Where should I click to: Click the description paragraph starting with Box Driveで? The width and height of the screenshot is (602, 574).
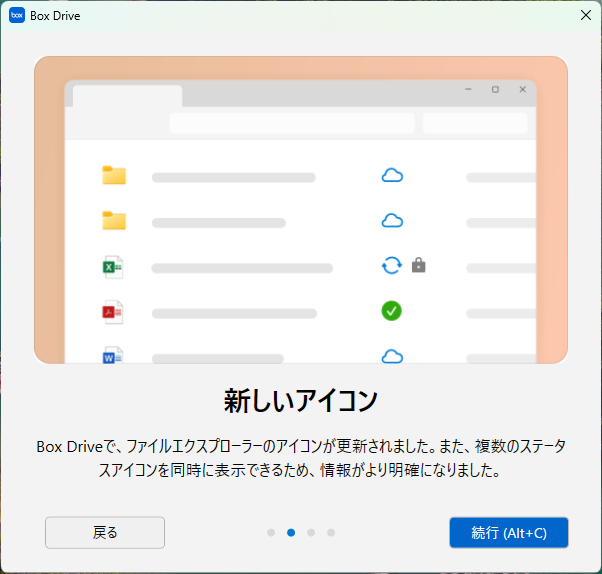pyautogui.click(x=301, y=458)
